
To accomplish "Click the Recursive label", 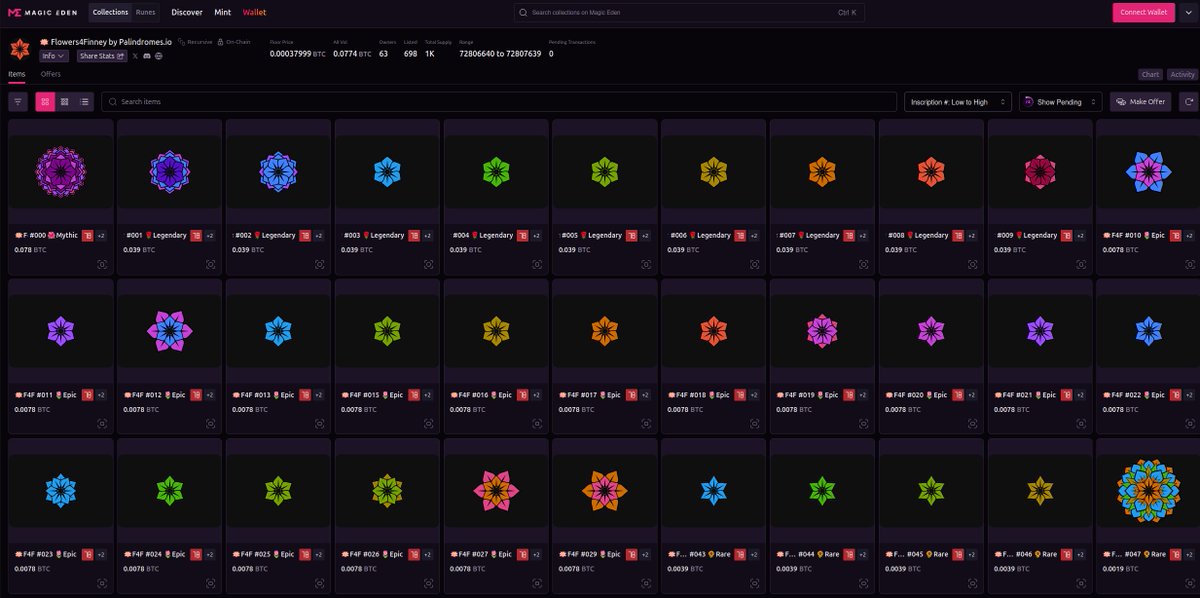I will (x=195, y=42).
